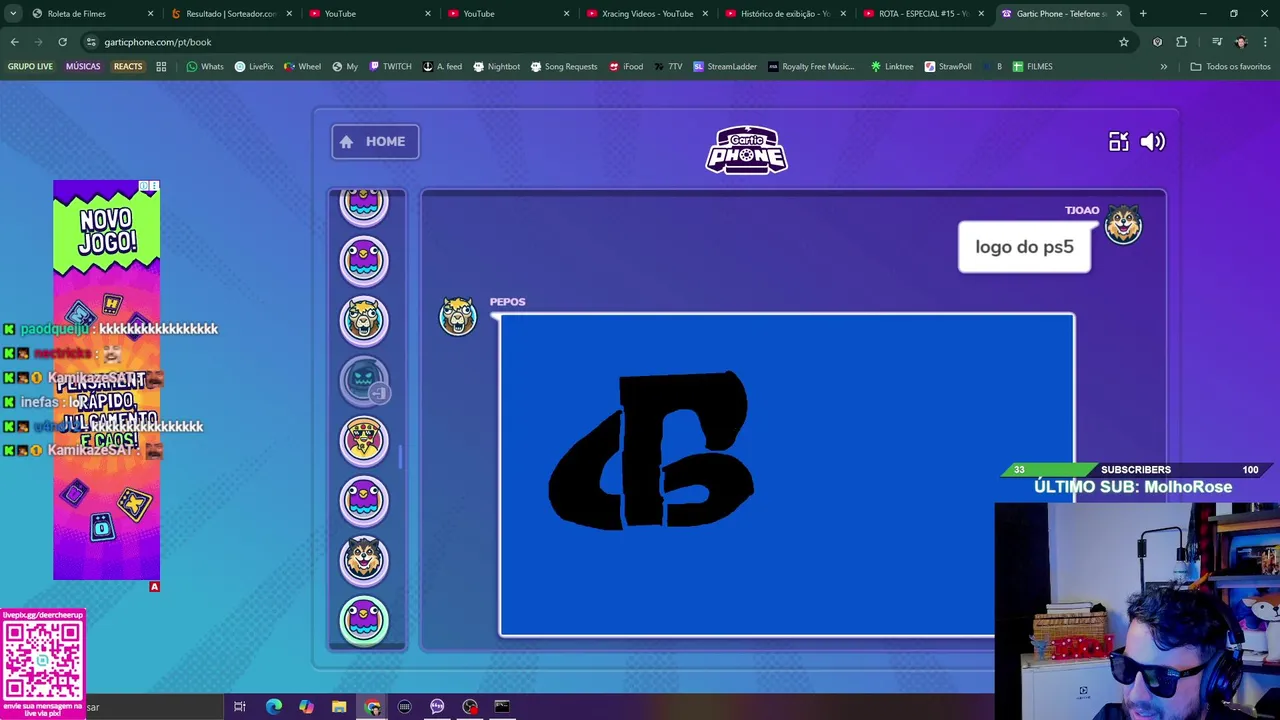The height and width of the screenshot is (720, 1280).
Task: Open the GRUPO LIVE bookmark
Action: tap(30, 67)
